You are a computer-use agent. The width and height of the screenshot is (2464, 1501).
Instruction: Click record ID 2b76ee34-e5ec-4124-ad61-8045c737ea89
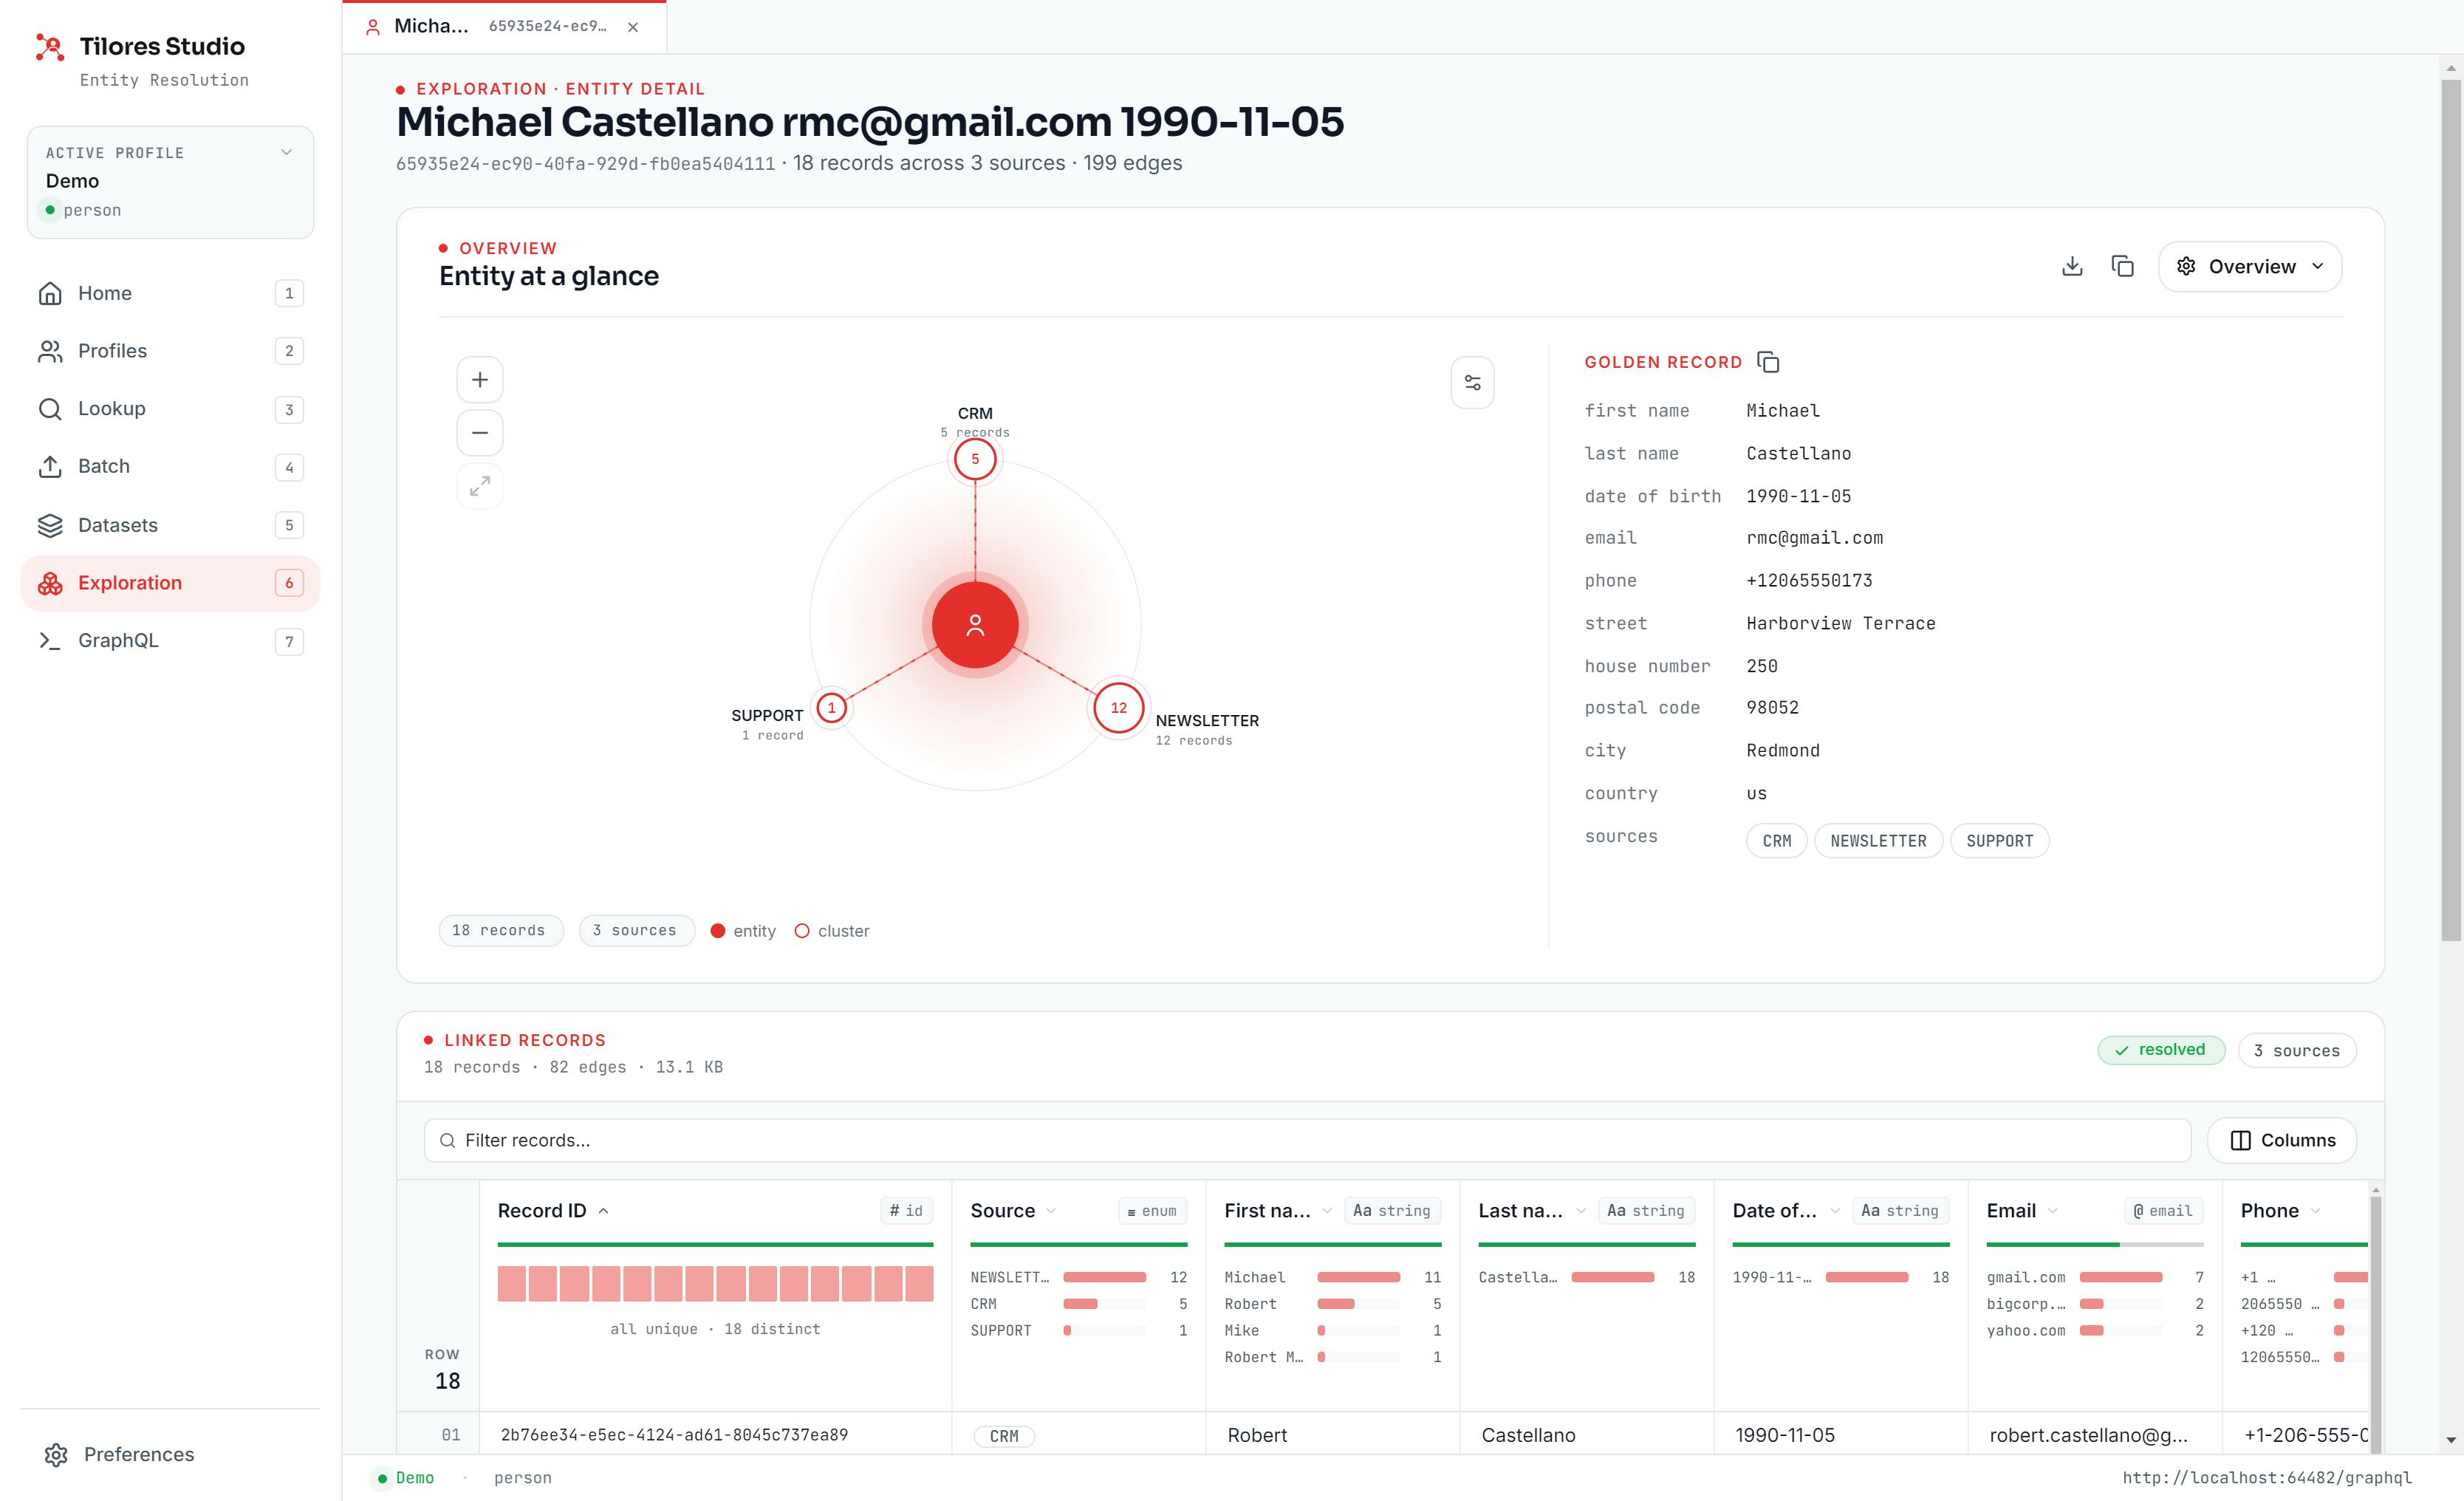[674, 1435]
